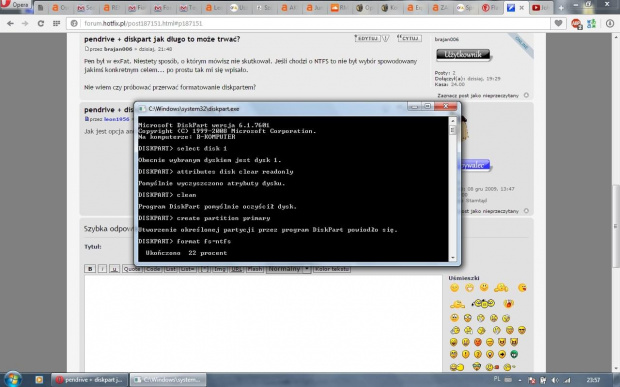
Task: Insert the red angry face smiley
Action: click(x=478, y=342)
